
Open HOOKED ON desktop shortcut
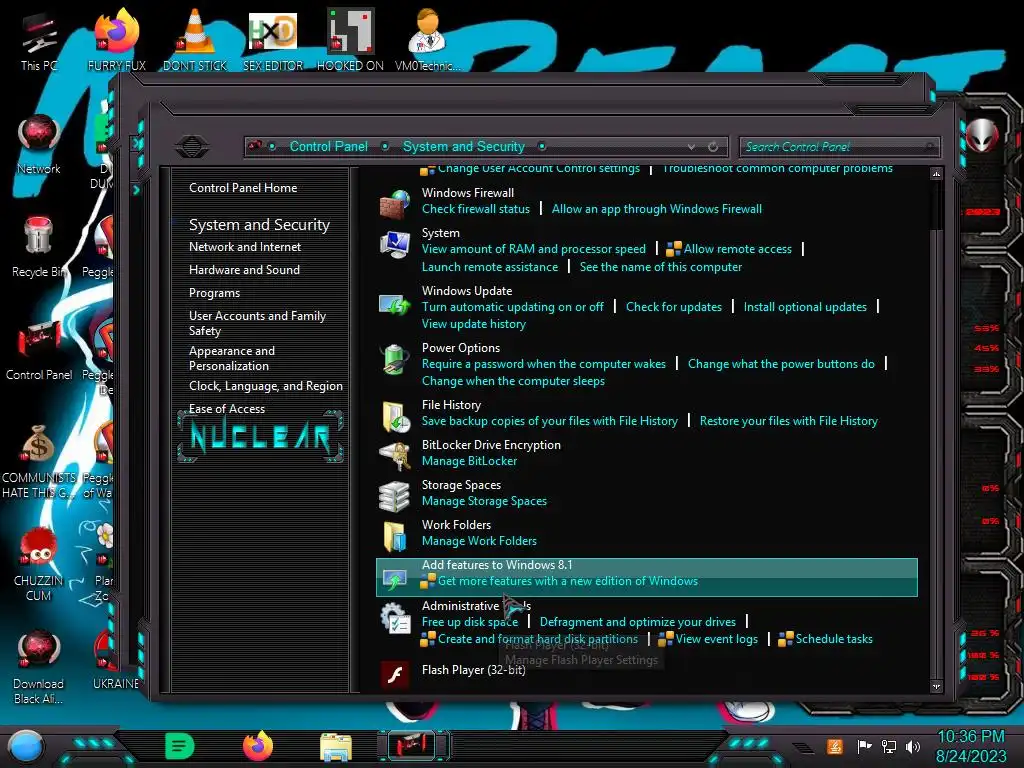(x=350, y=39)
